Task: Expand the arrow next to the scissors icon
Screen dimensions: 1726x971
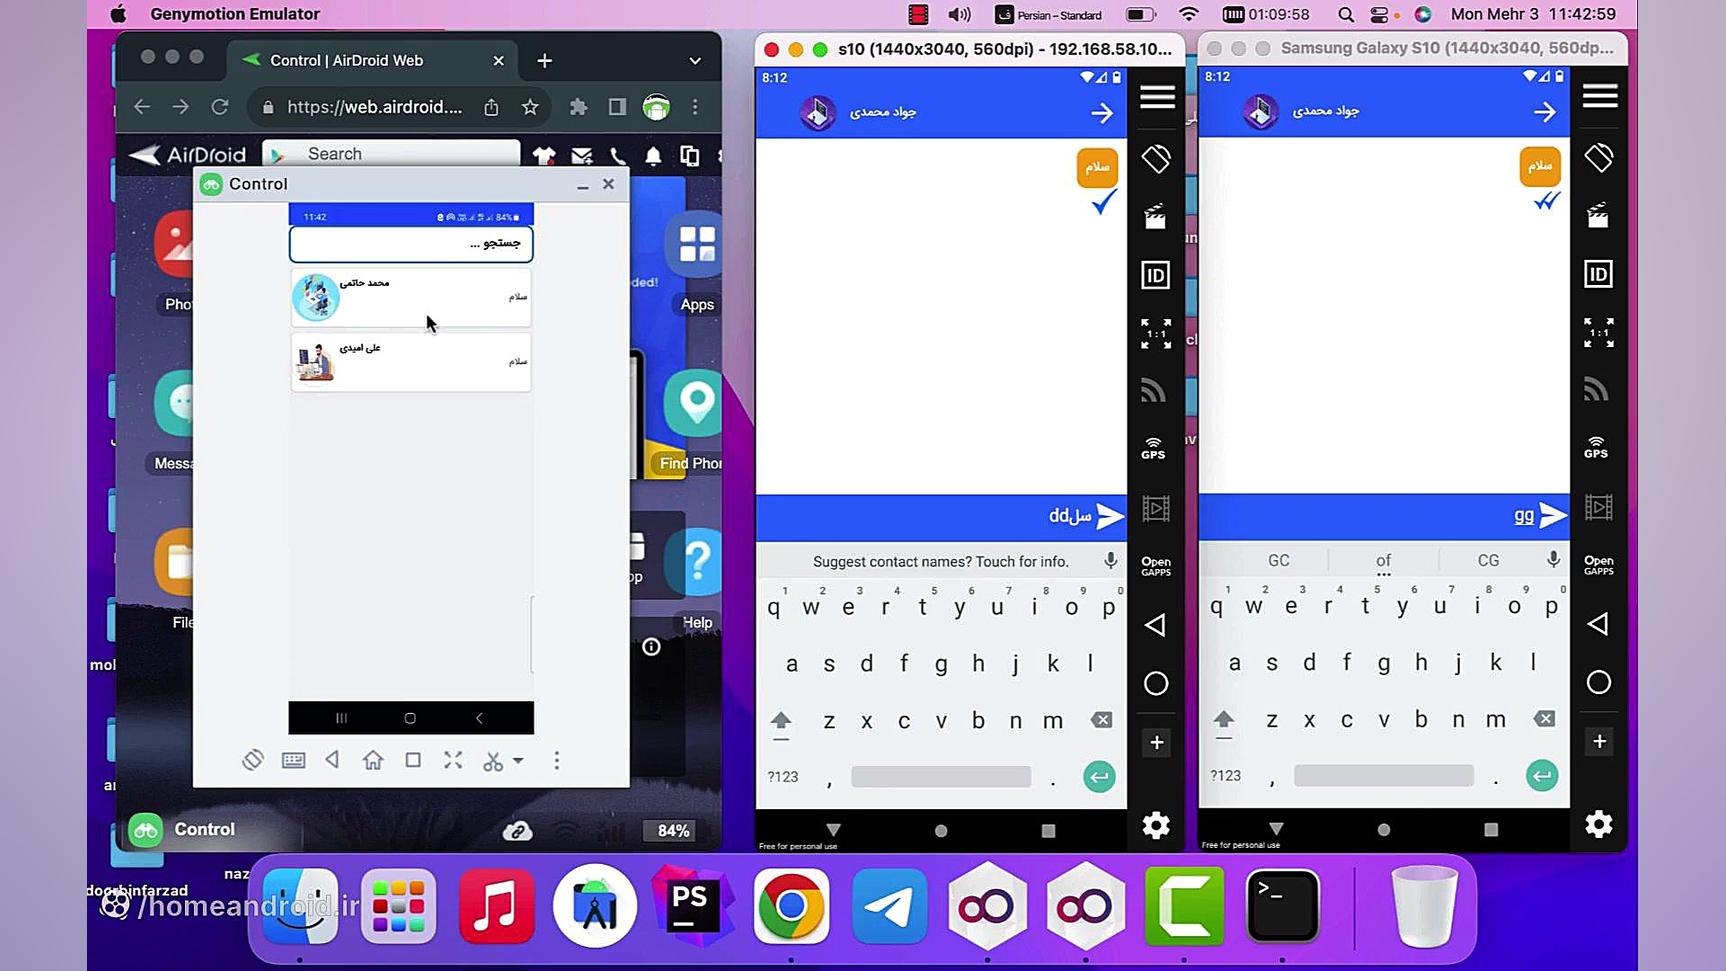Action: [x=518, y=761]
